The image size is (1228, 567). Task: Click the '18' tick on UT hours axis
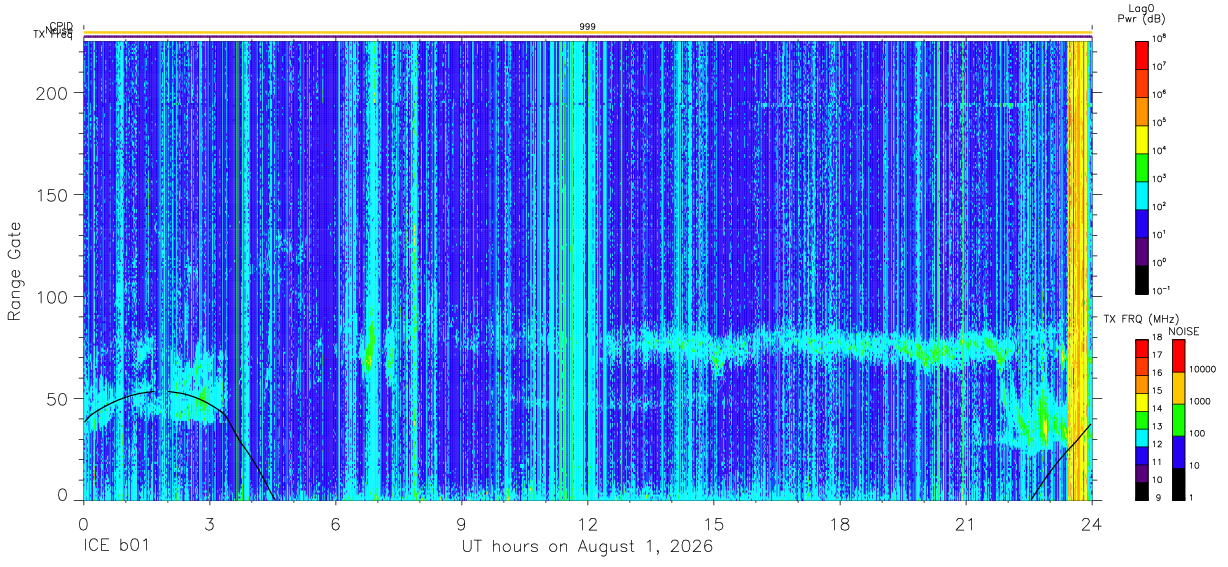tap(839, 524)
